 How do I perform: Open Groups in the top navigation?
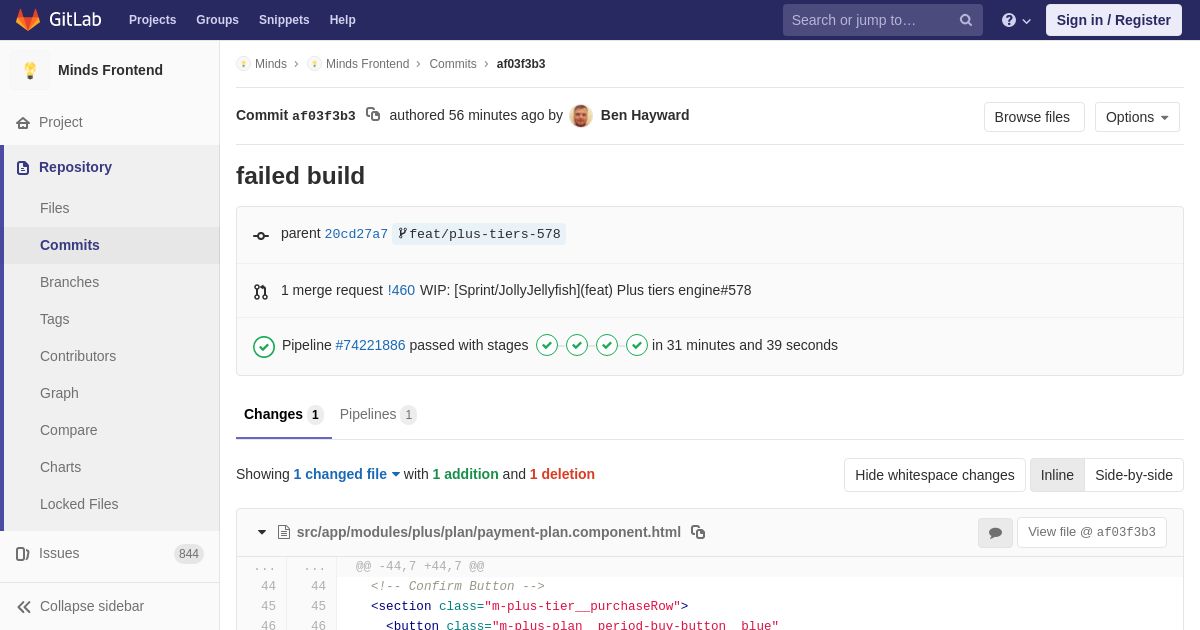coord(217,20)
